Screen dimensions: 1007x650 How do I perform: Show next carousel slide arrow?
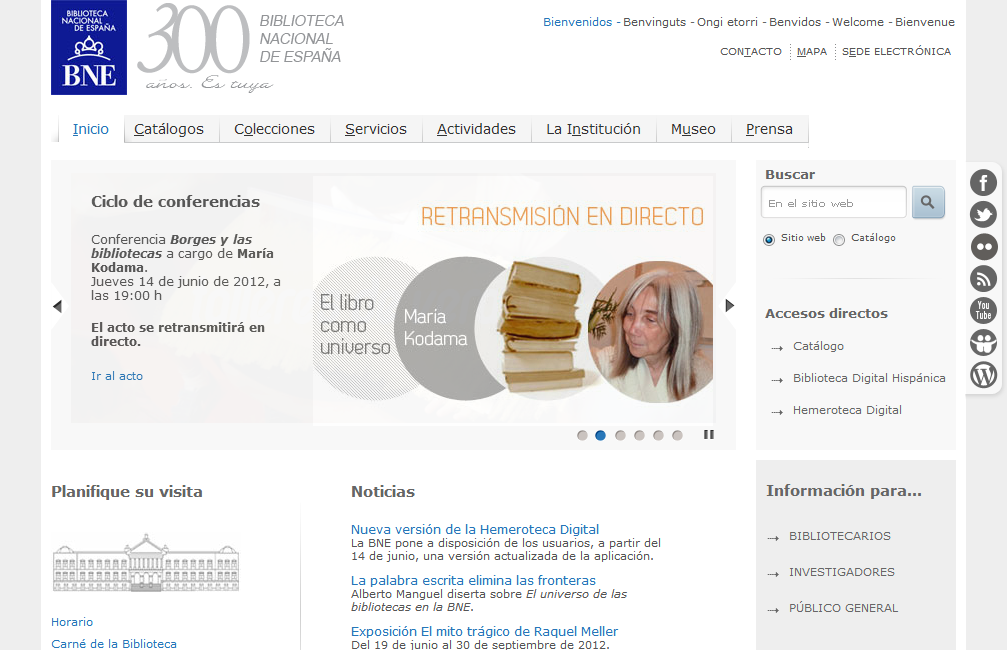(730, 306)
